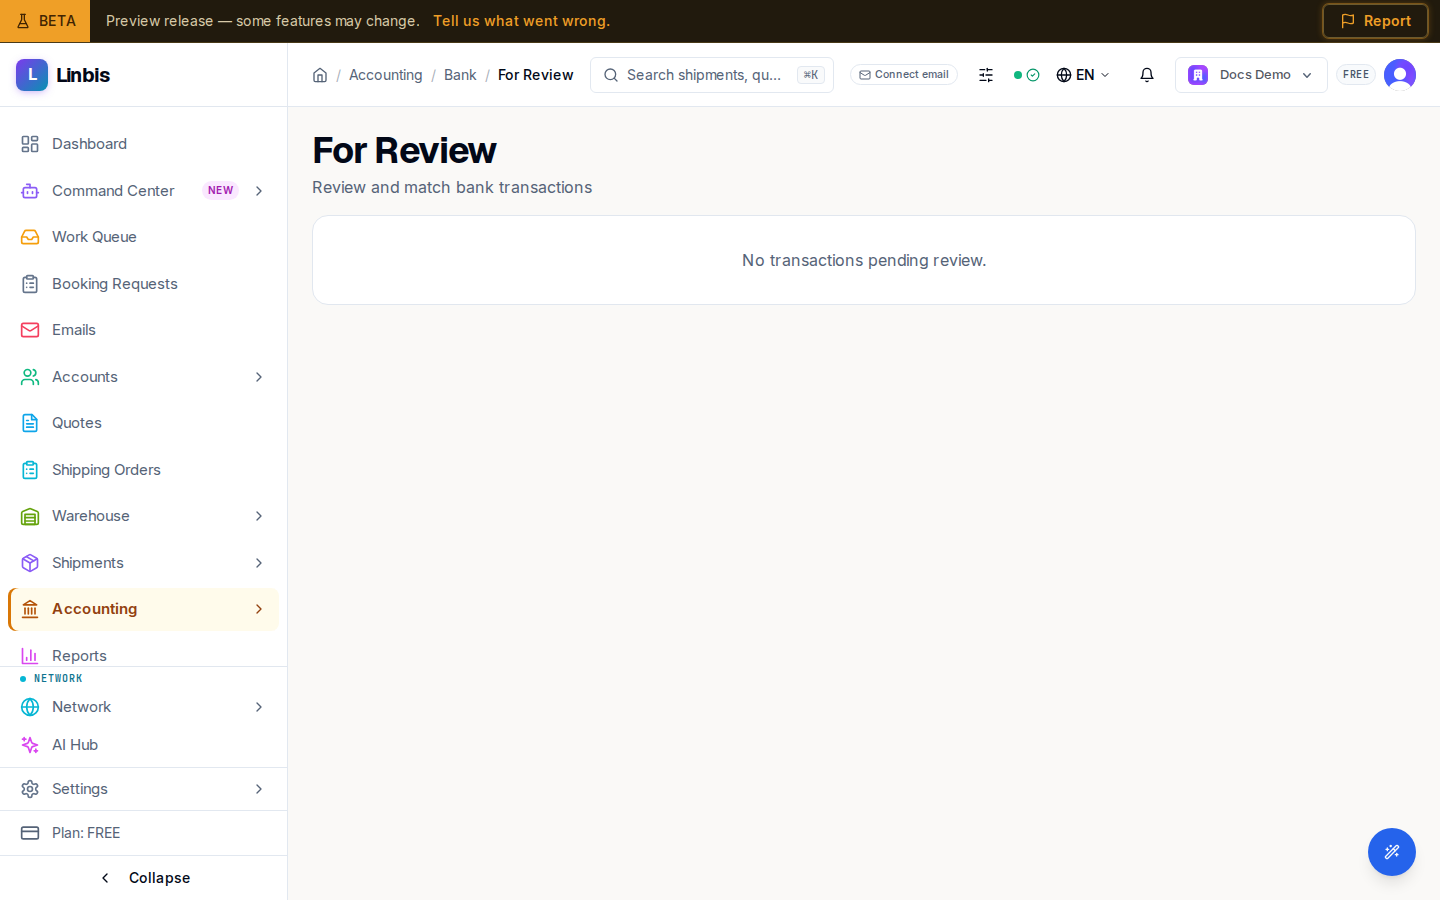Focus the Search shipments field
Image resolution: width=1440 pixels, height=900 pixels.
[712, 75]
